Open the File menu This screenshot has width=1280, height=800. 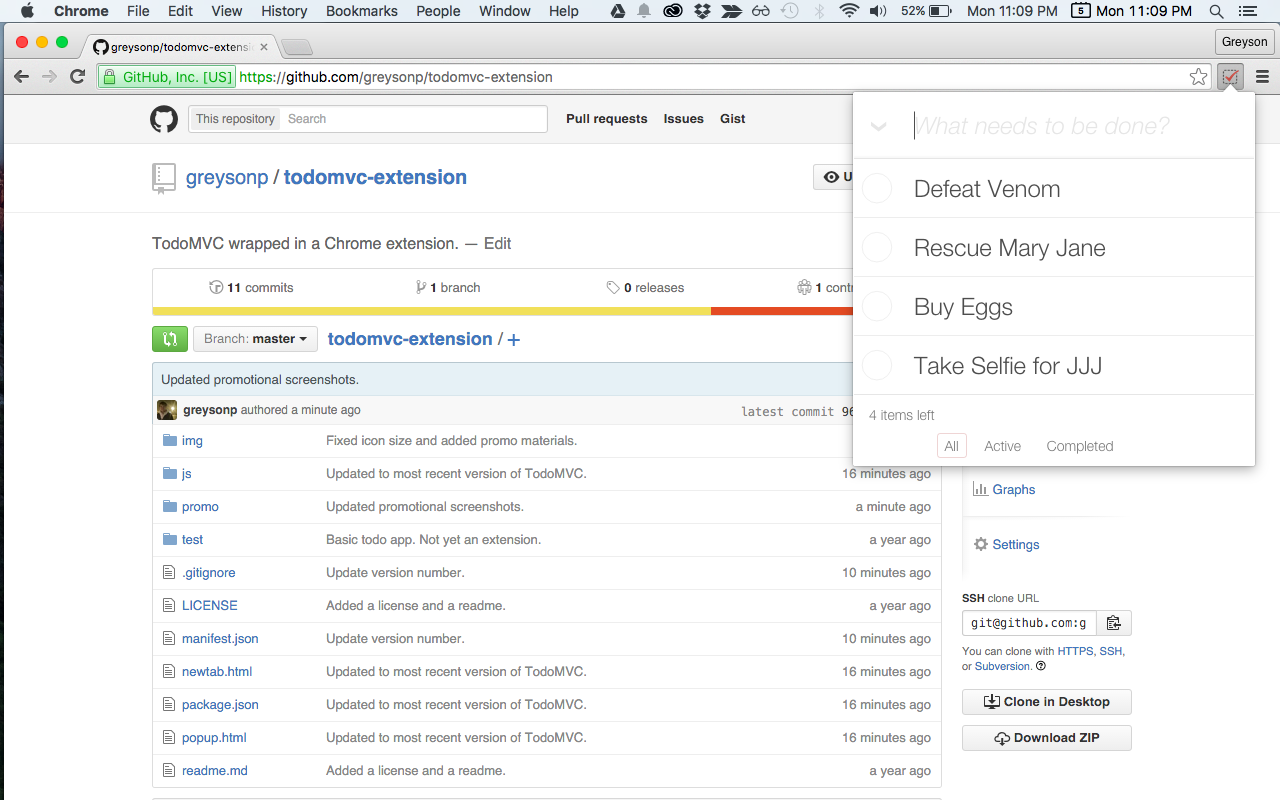[x=138, y=11]
